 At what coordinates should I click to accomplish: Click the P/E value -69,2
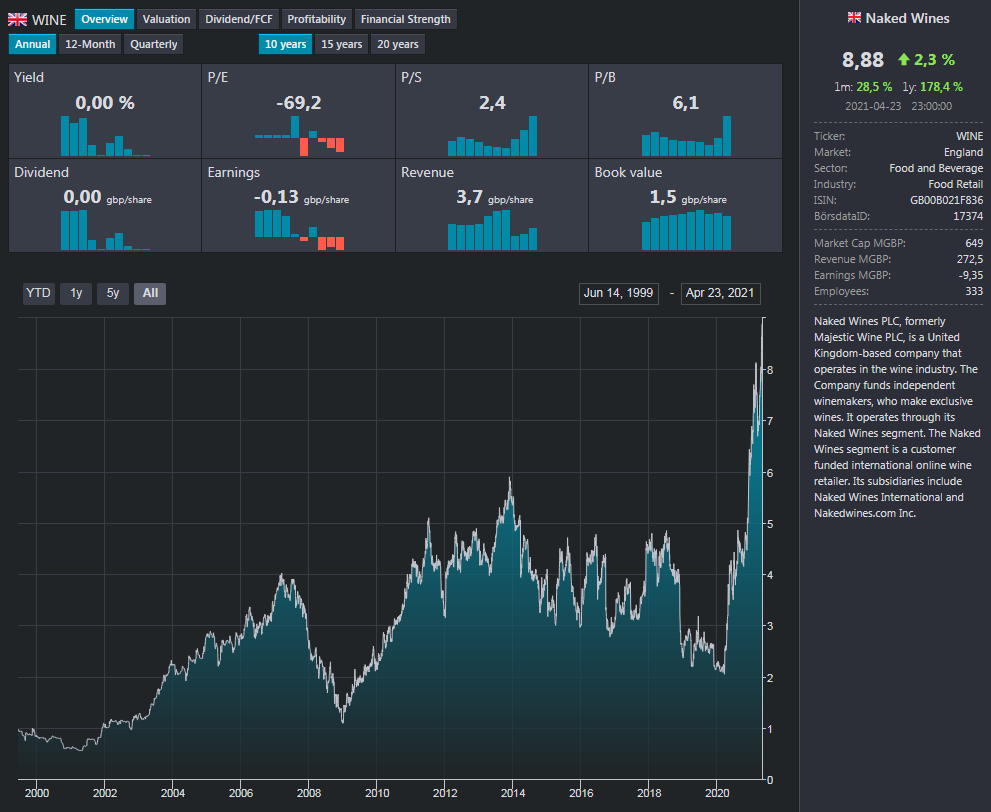(x=298, y=103)
